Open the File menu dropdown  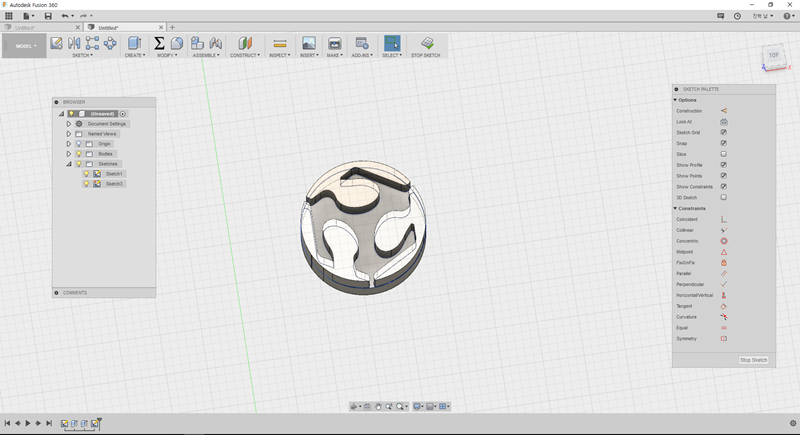pos(28,16)
